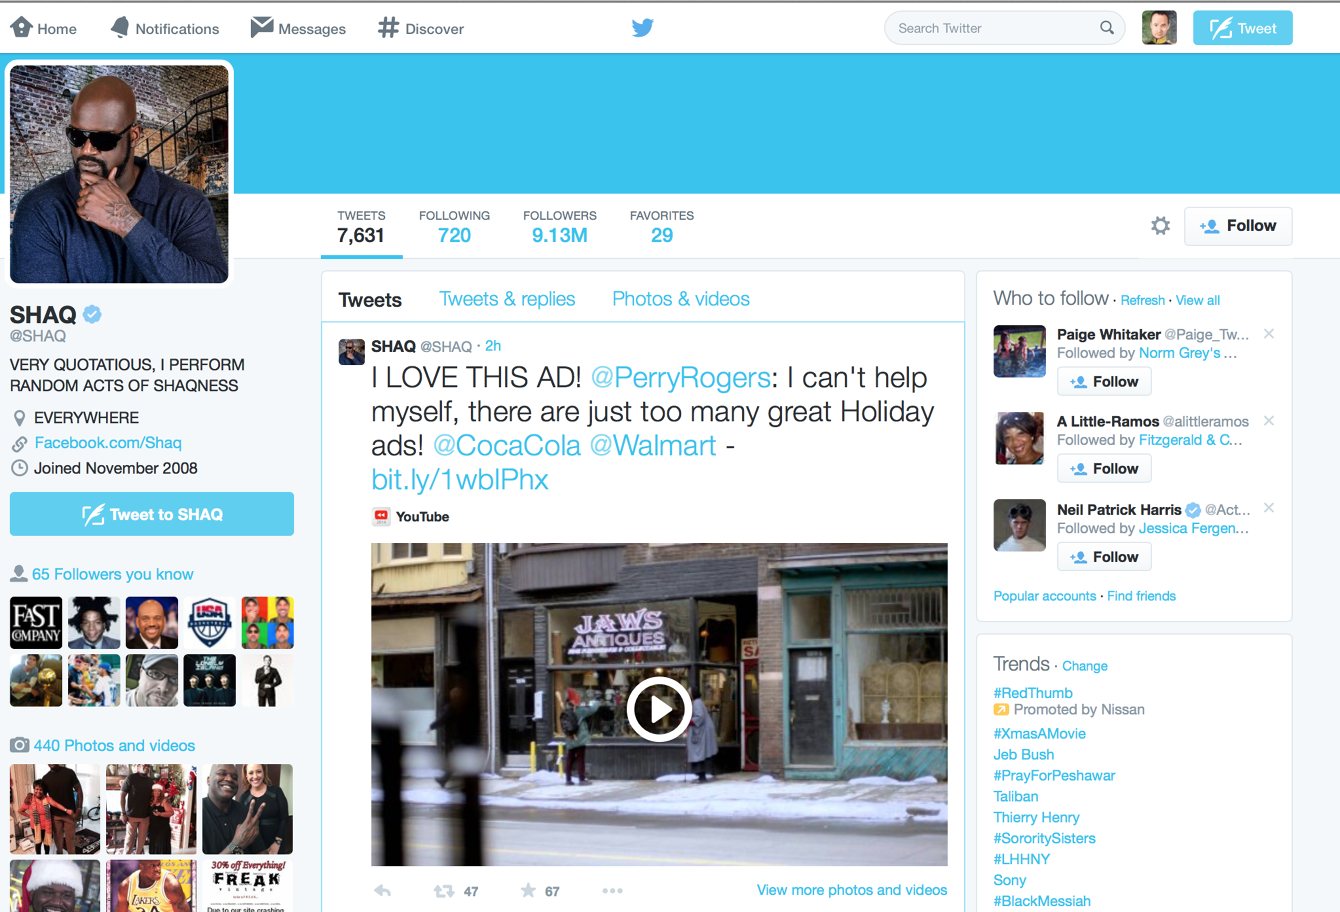View the Followers count 9.13M
This screenshot has width=1340, height=912.
560,228
